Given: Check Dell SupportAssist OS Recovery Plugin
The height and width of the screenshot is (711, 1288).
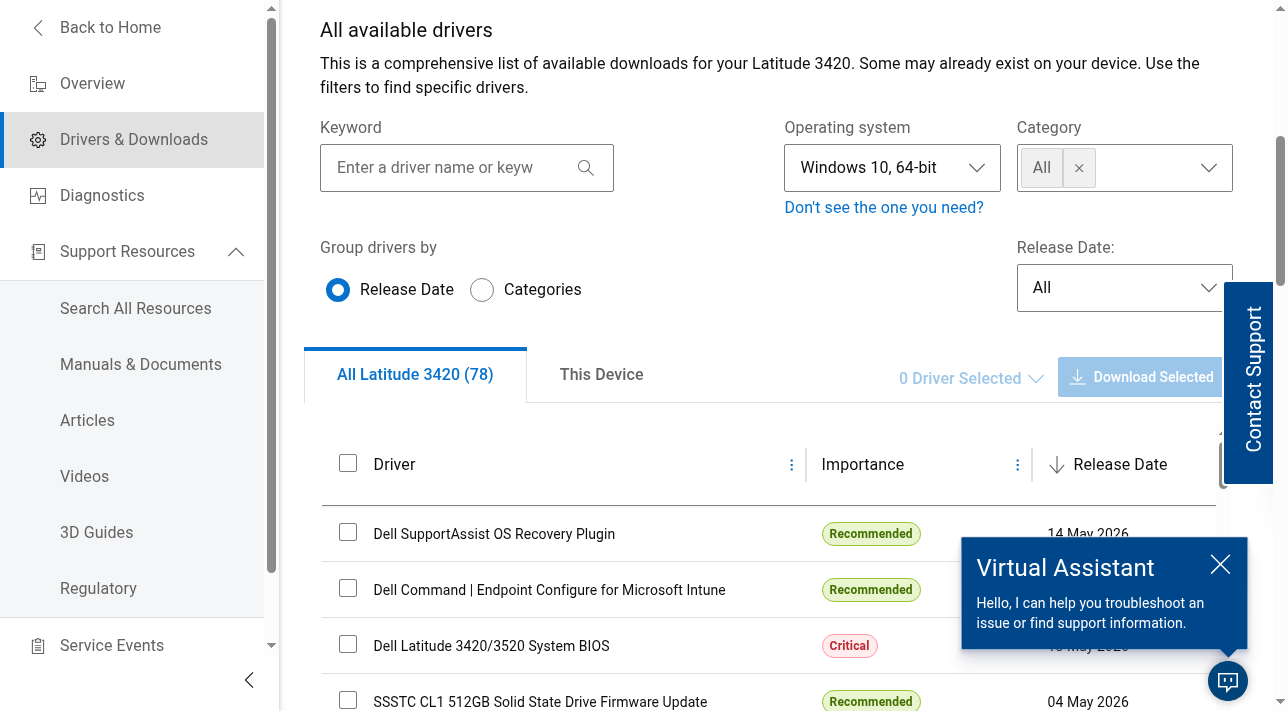Looking at the screenshot, I should pyautogui.click(x=348, y=532).
